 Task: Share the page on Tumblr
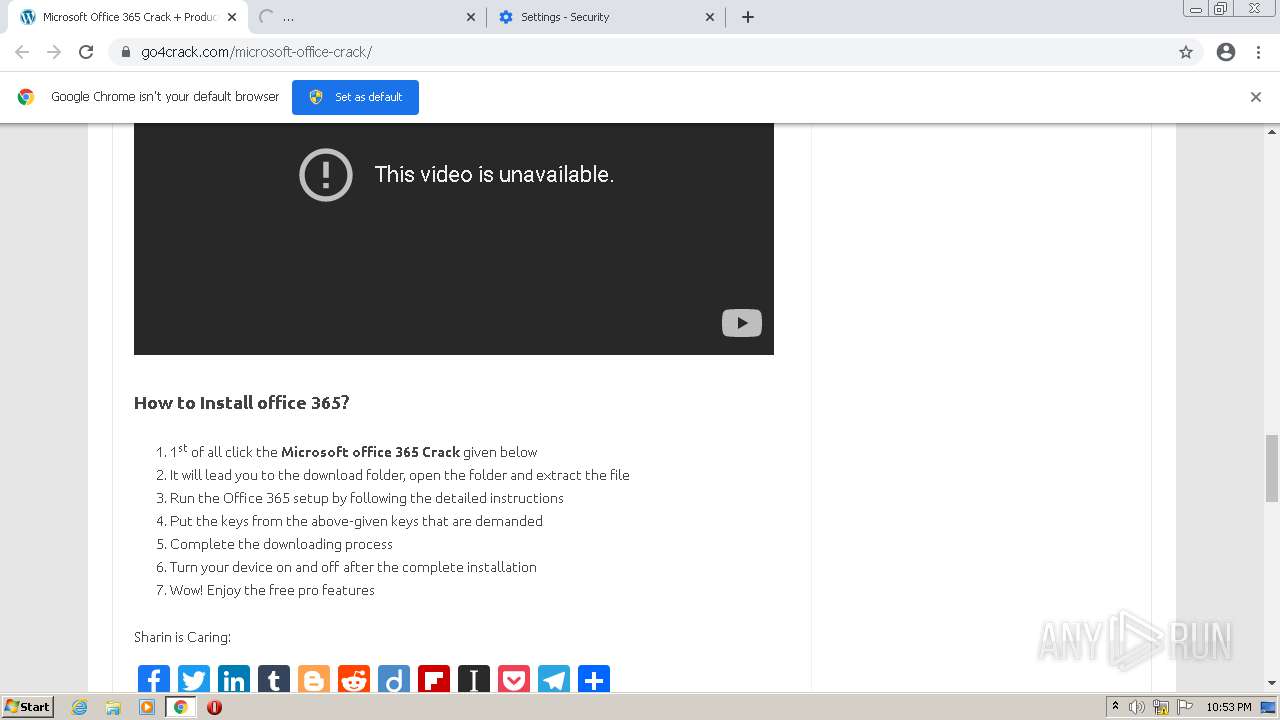pyautogui.click(x=274, y=680)
